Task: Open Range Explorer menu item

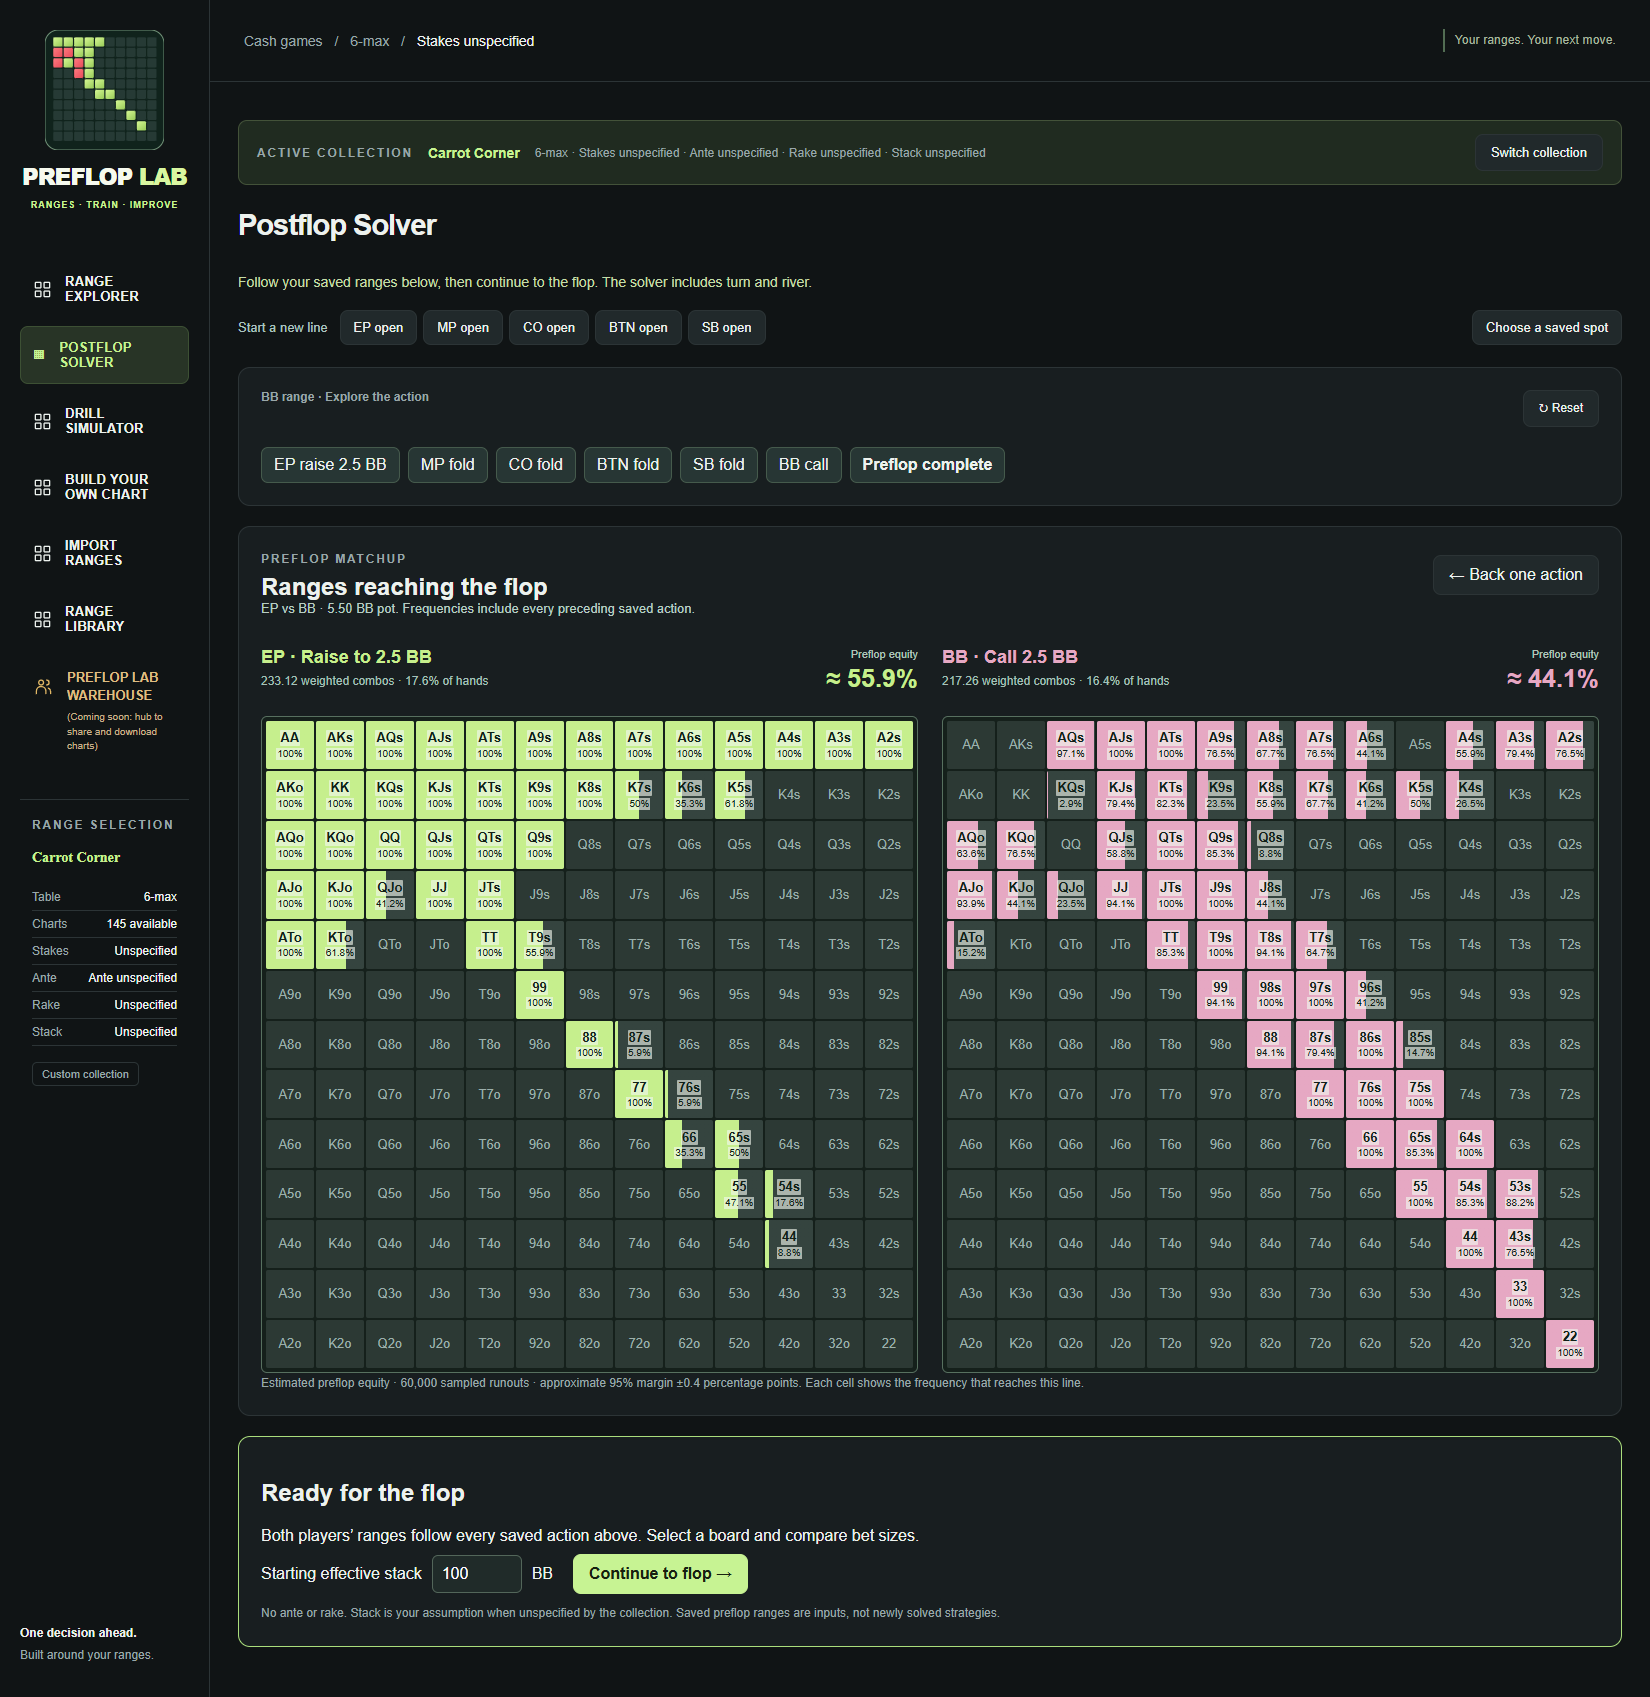Action: [104, 289]
